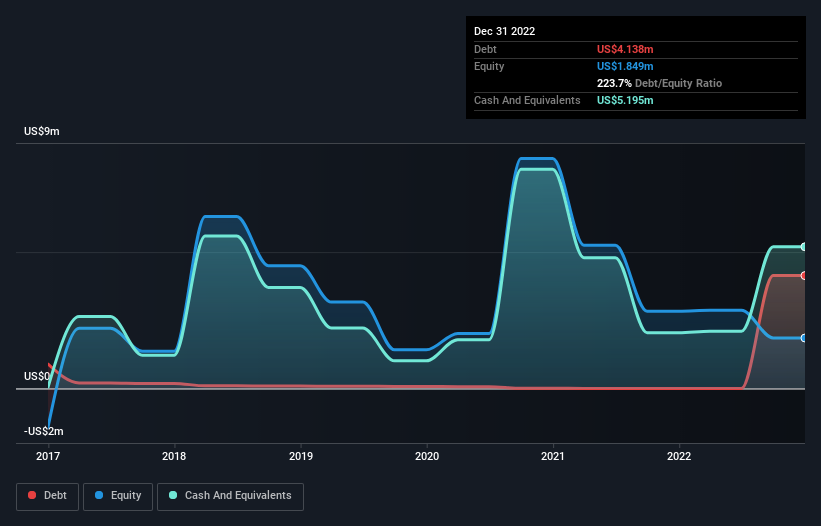Click the US$1.849m equity value
The width and height of the screenshot is (821, 526).
tap(625, 66)
